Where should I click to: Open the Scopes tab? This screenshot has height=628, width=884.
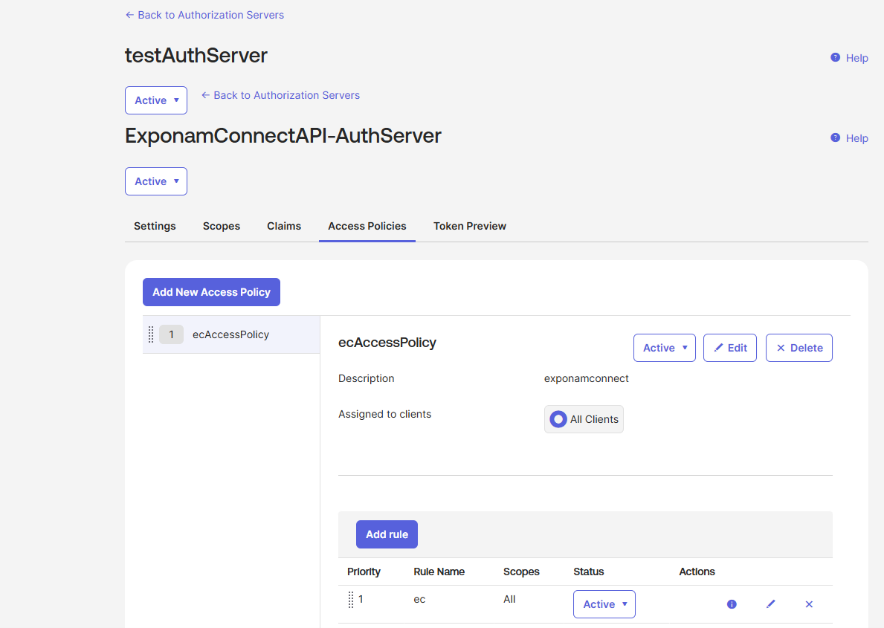click(221, 226)
